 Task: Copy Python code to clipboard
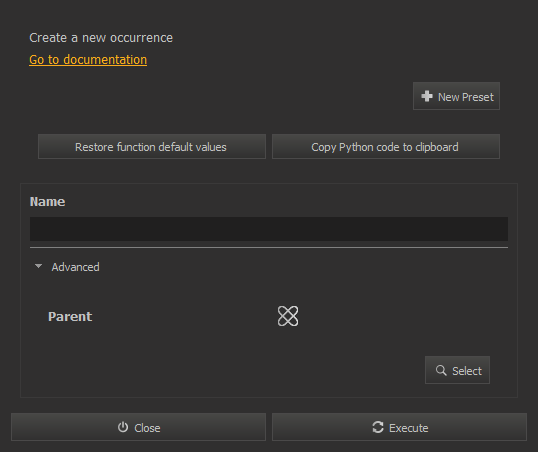pos(386,147)
